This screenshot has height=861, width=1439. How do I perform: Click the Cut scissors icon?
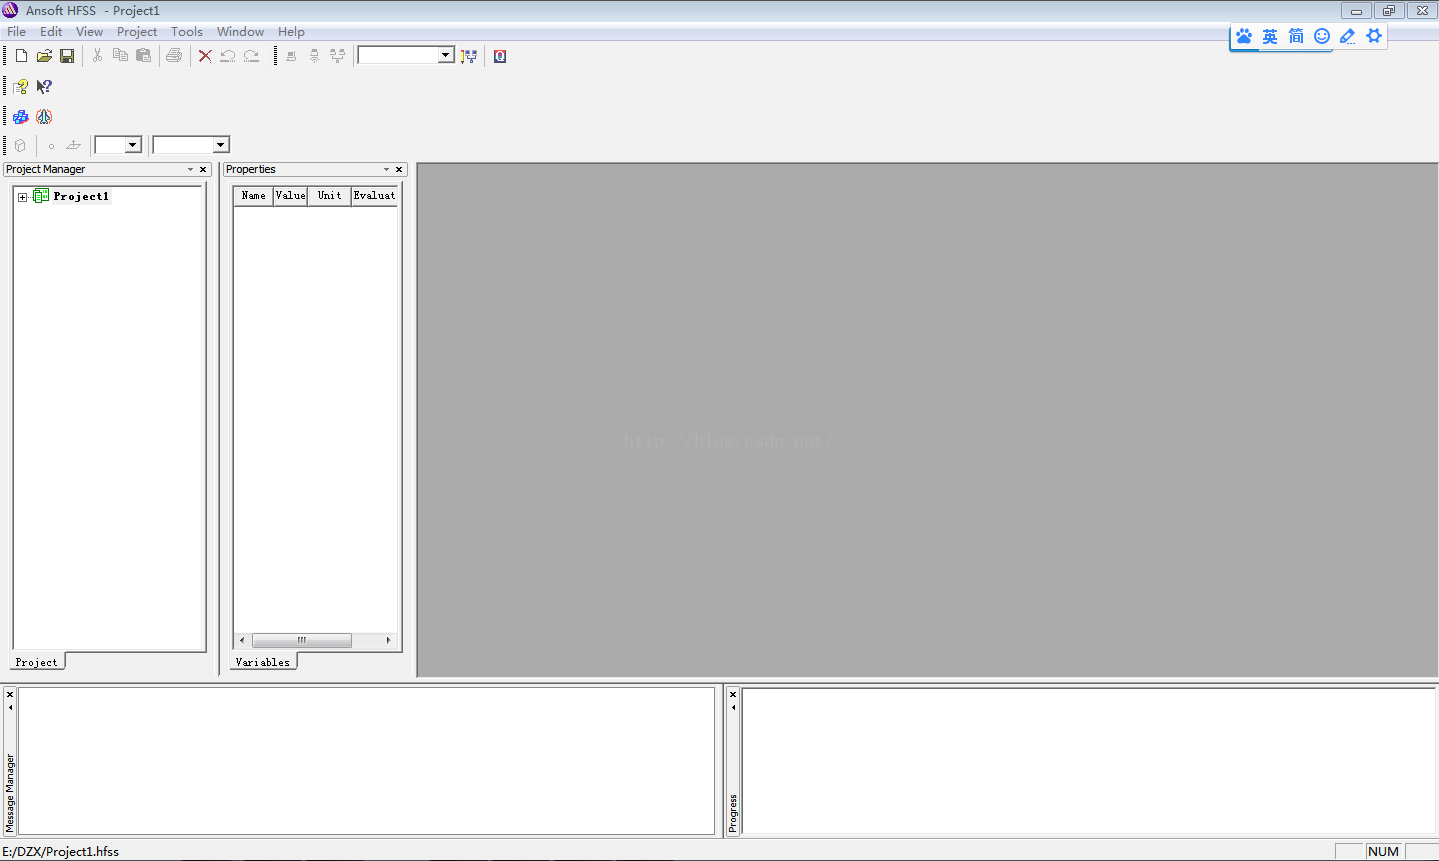pyautogui.click(x=97, y=56)
